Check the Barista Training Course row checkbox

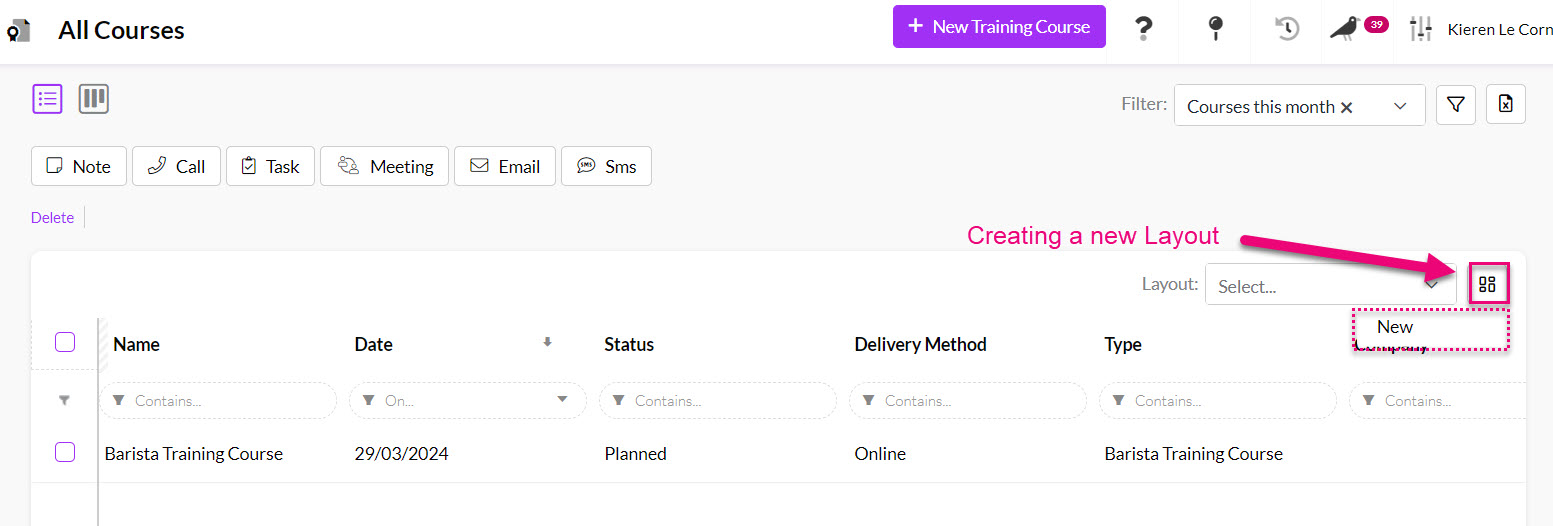coord(65,452)
